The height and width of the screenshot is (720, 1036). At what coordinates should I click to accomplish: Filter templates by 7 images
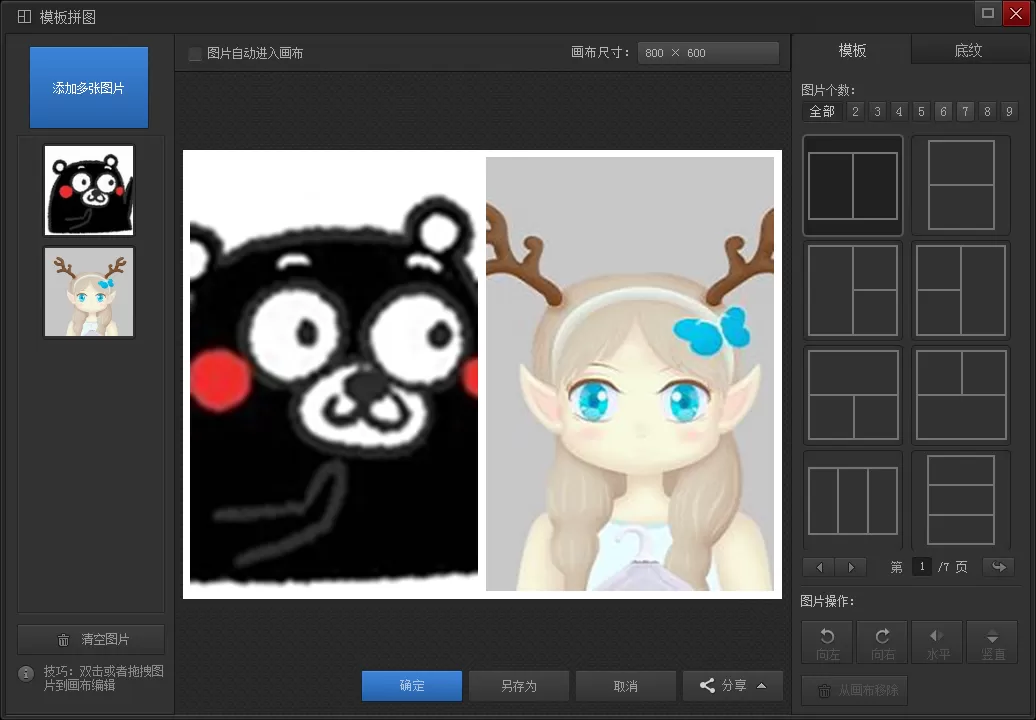[965, 112]
